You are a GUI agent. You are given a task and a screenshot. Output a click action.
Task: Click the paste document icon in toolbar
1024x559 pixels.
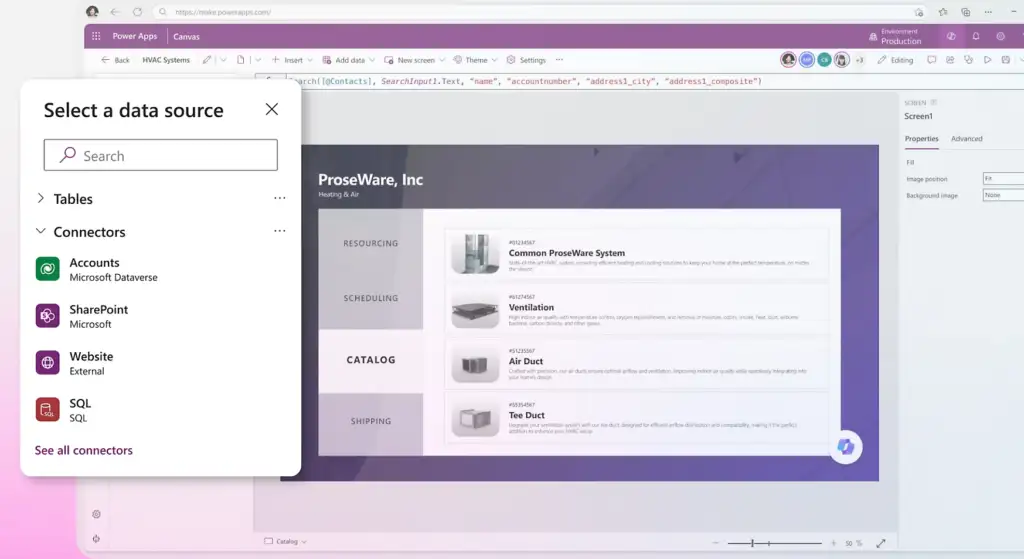(241, 60)
